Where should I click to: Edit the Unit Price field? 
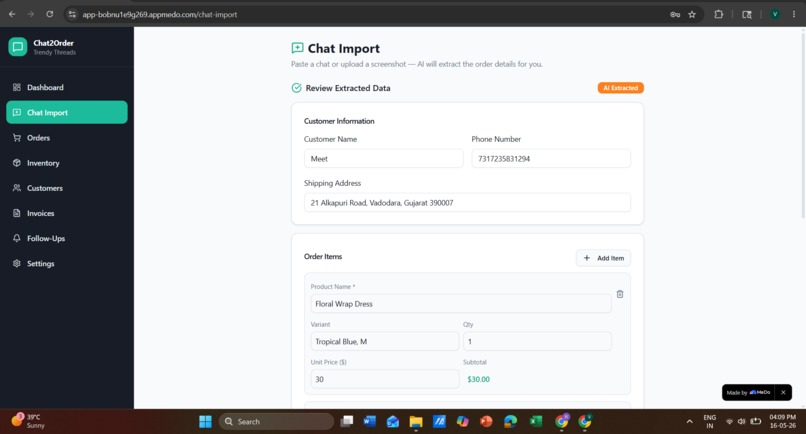[x=384, y=379]
